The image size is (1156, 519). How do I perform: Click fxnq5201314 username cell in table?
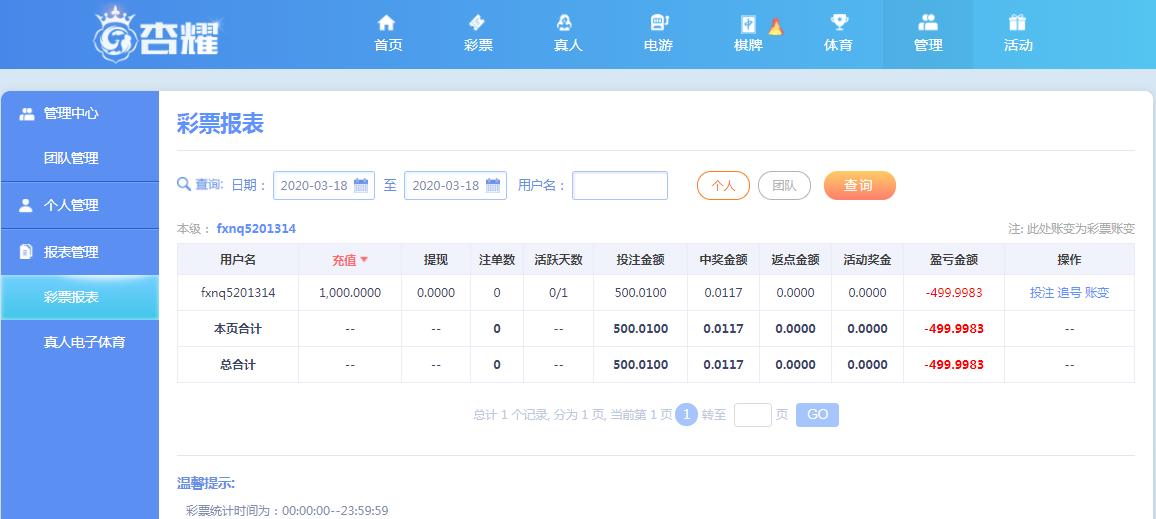238,293
